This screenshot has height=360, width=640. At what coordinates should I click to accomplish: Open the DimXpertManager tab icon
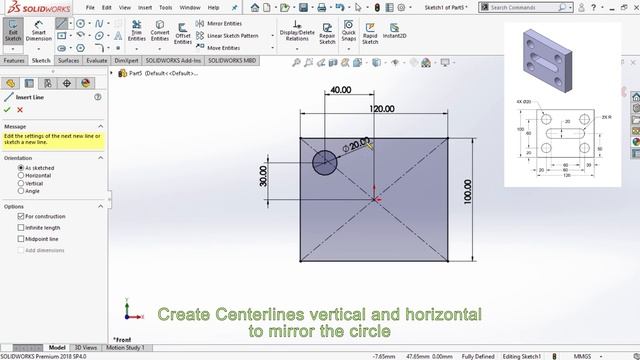[x=67, y=83]
